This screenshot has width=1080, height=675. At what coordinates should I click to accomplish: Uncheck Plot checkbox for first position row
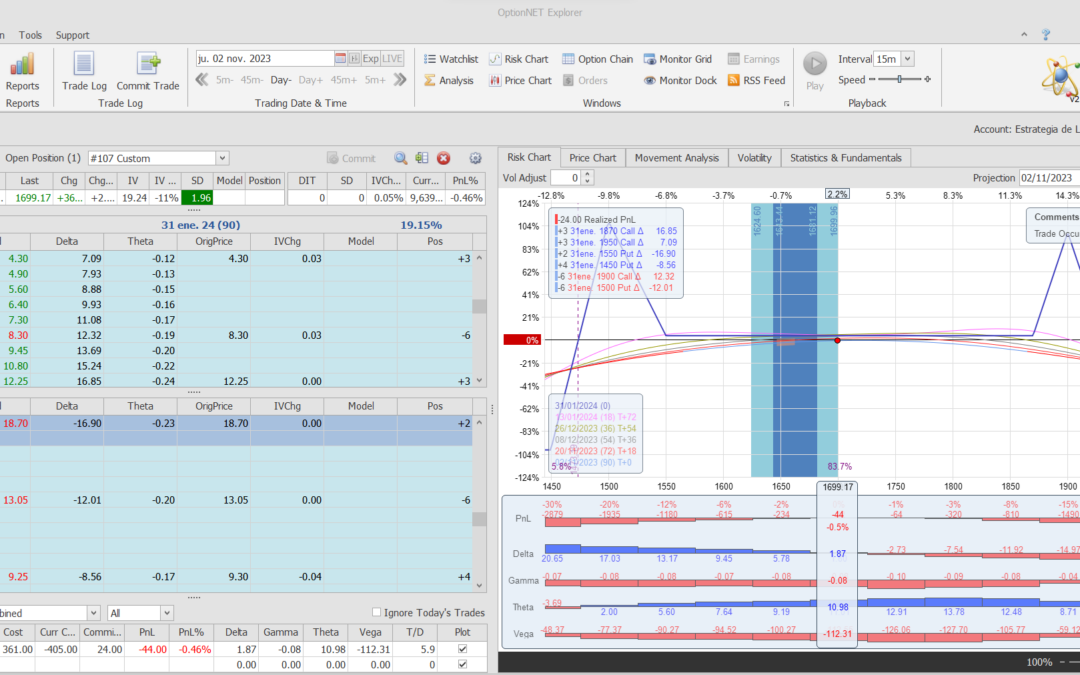click(x=461, y=649)
